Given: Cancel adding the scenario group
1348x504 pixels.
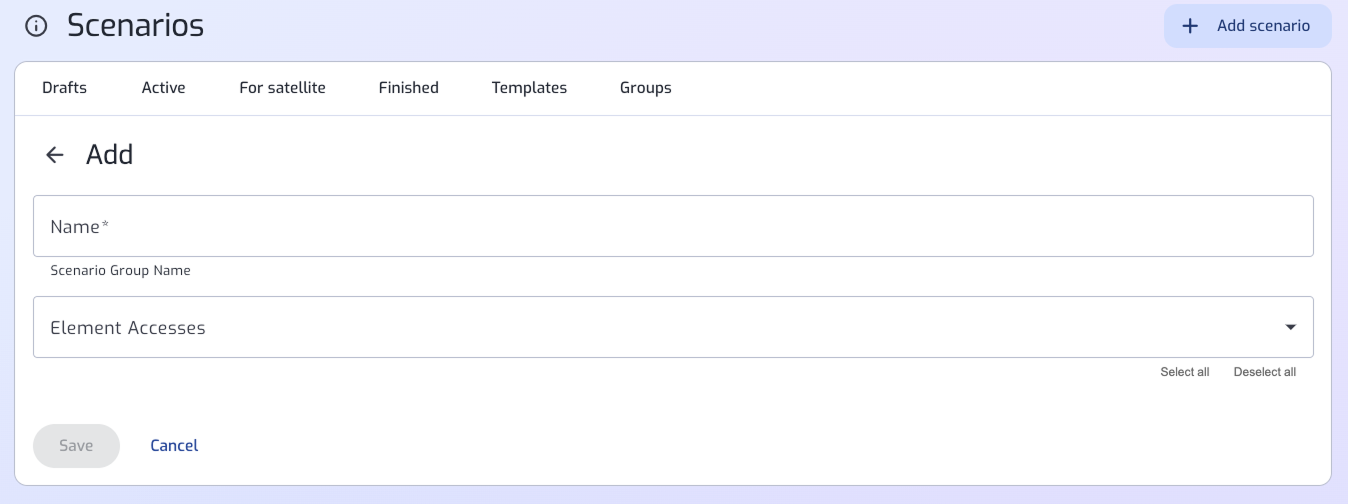Looking at the screenshot, I should point(174,446).
